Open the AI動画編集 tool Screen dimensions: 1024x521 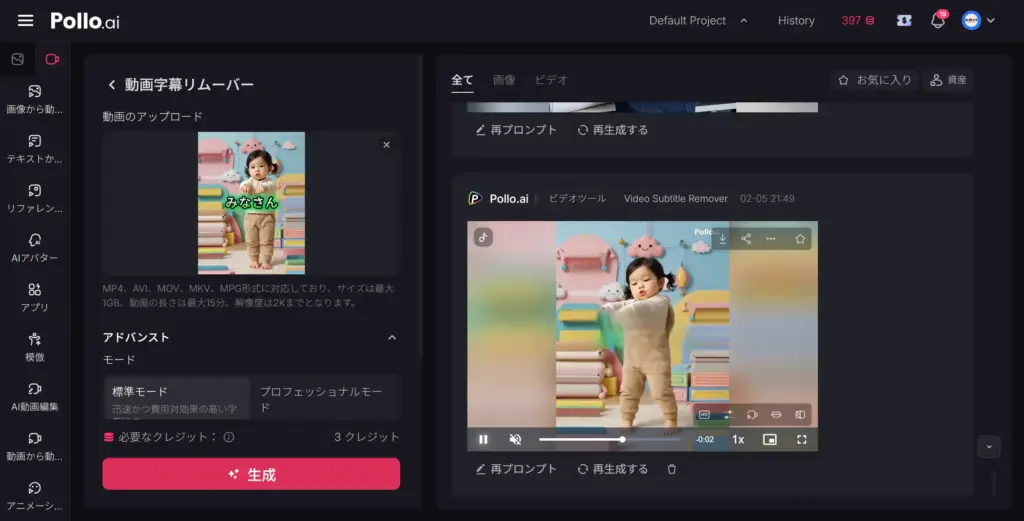(35, 397)
